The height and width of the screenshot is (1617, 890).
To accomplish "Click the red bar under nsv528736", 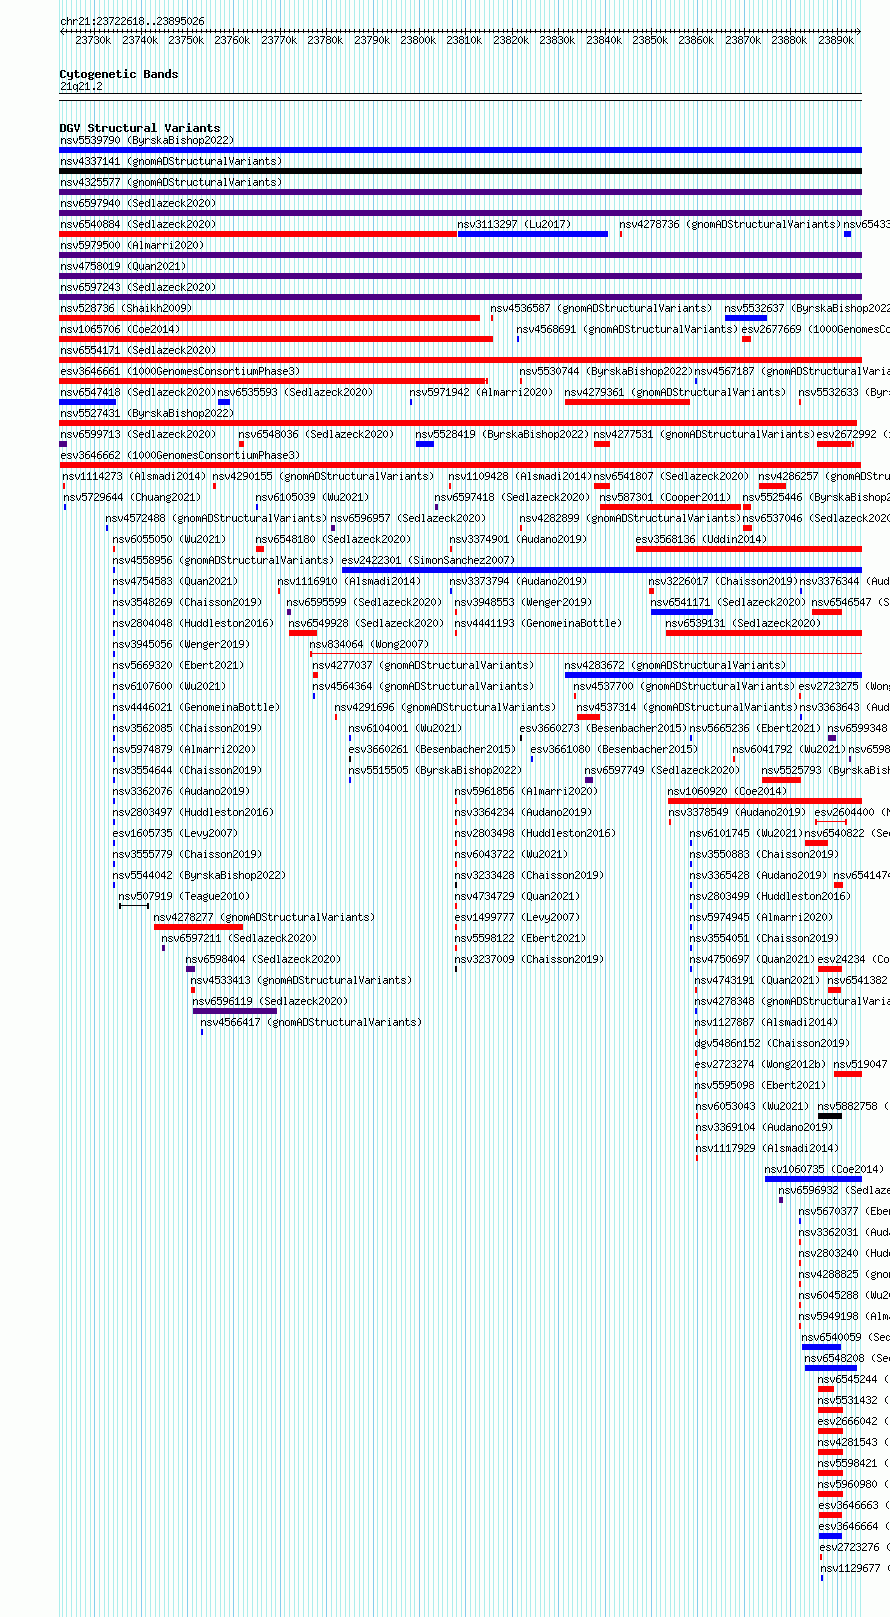I will click(269, 318).
